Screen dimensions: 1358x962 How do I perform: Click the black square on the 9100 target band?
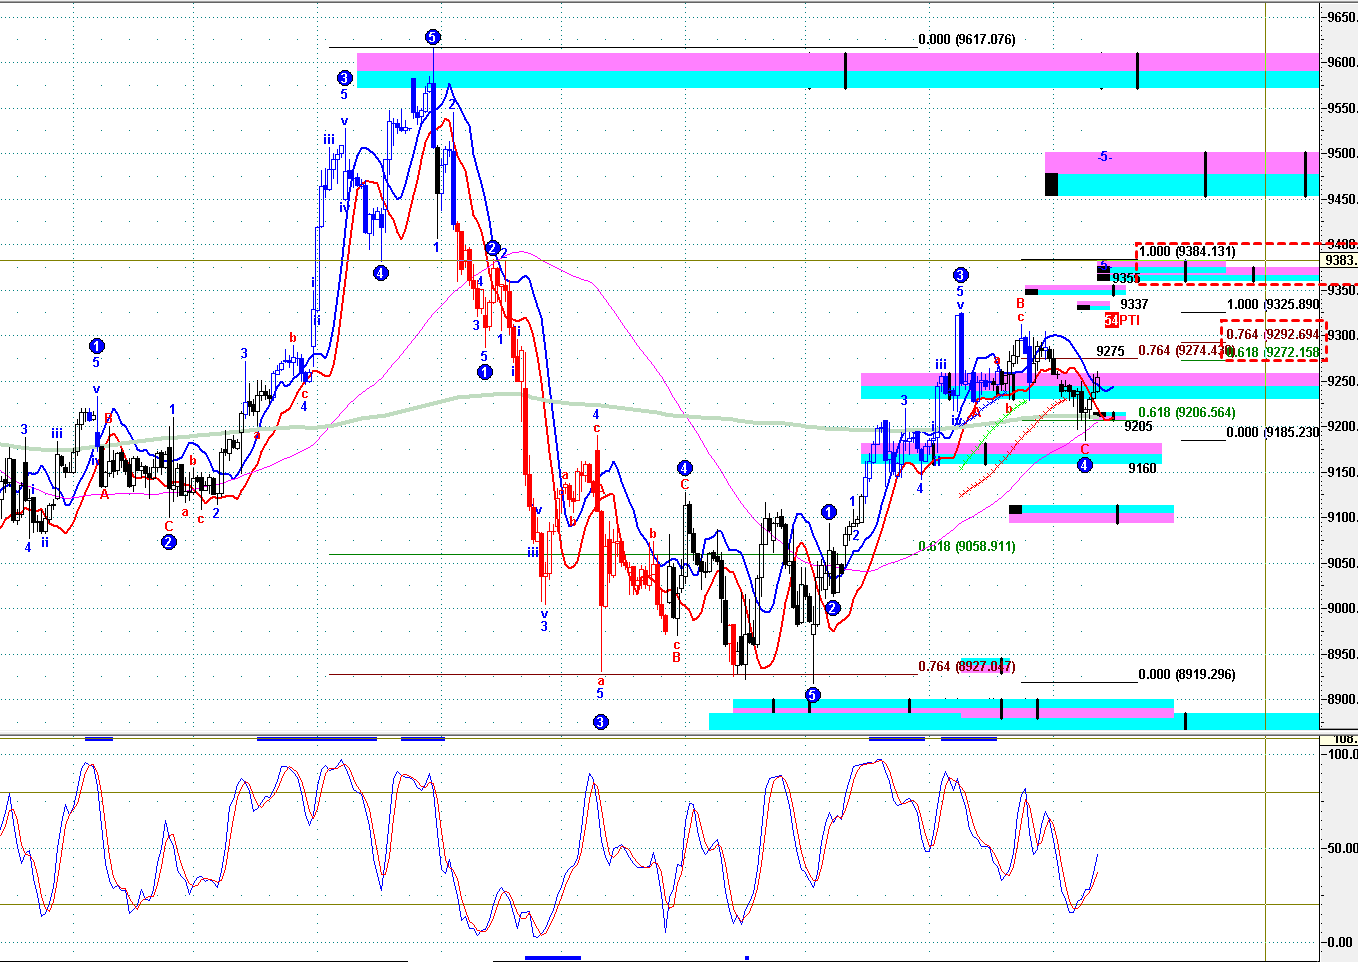pos(1016,510)
